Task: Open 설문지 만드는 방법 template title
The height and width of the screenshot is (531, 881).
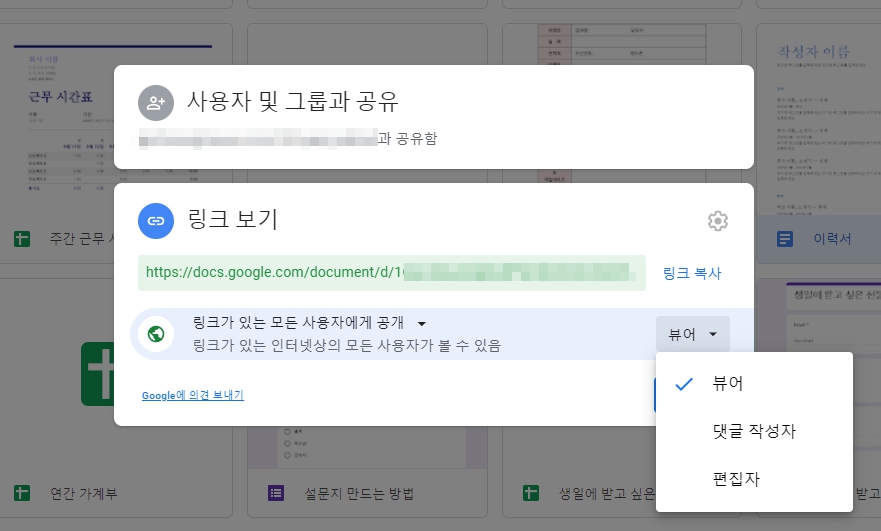Action: pos(359,493)
